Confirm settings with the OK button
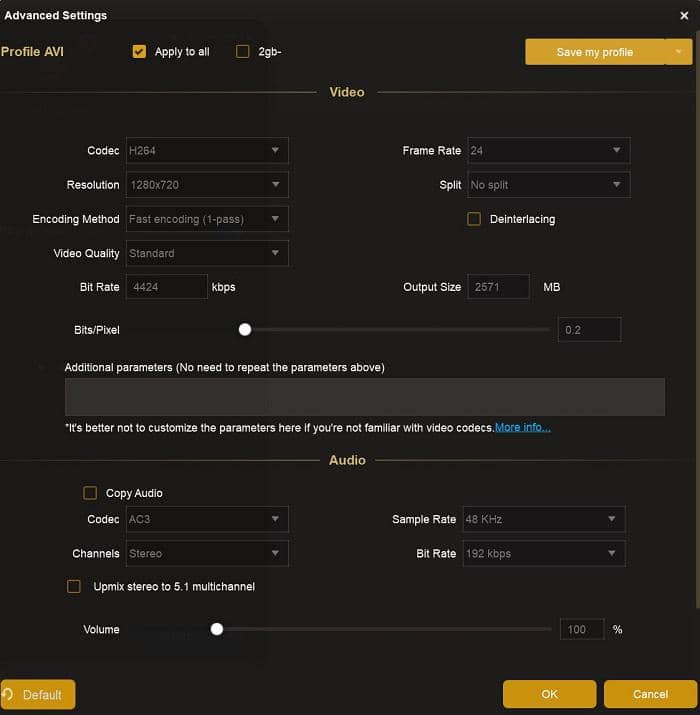The image size is (700, 715). click(550, 694)
